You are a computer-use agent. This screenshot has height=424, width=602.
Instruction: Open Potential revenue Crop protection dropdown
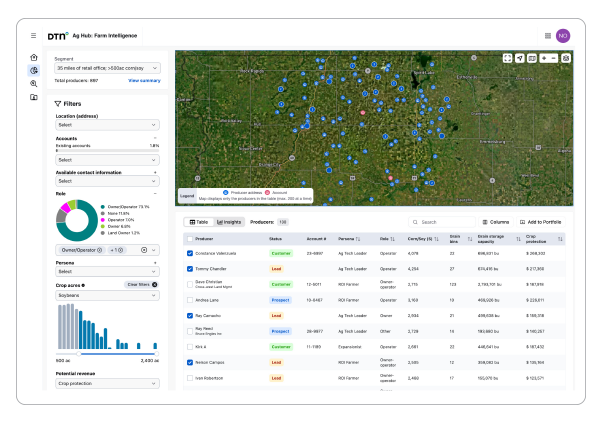click(107, 383)
